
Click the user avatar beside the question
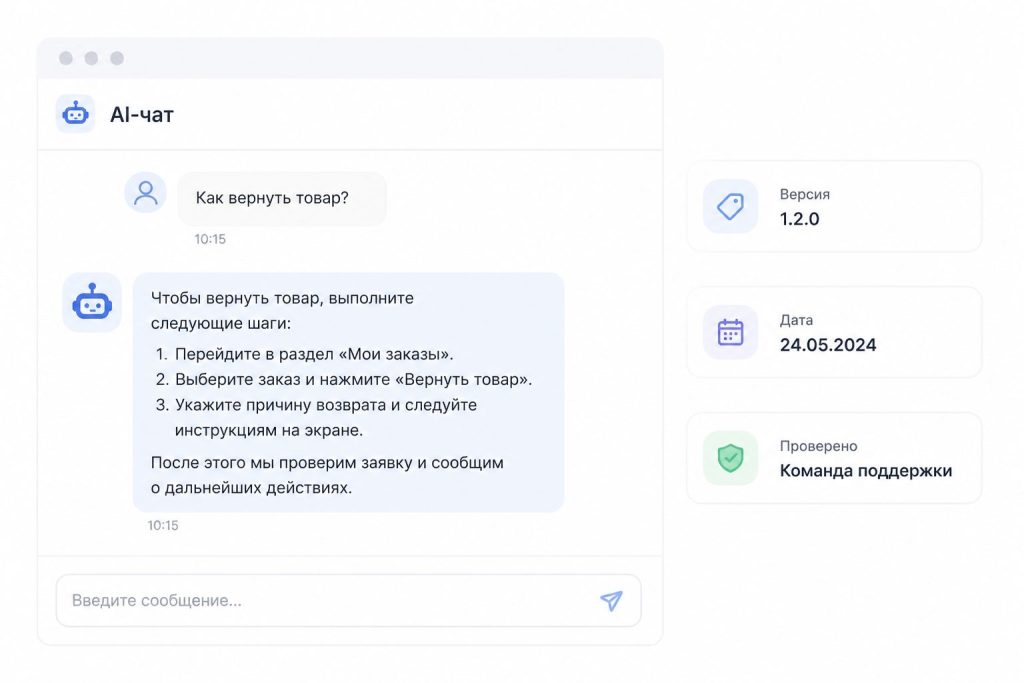click(146, 193)
